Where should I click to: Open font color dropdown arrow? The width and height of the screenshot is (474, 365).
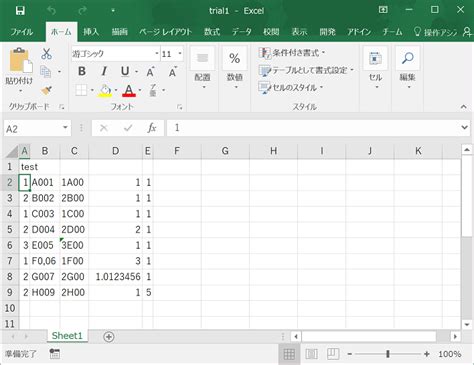click(140, 90)
